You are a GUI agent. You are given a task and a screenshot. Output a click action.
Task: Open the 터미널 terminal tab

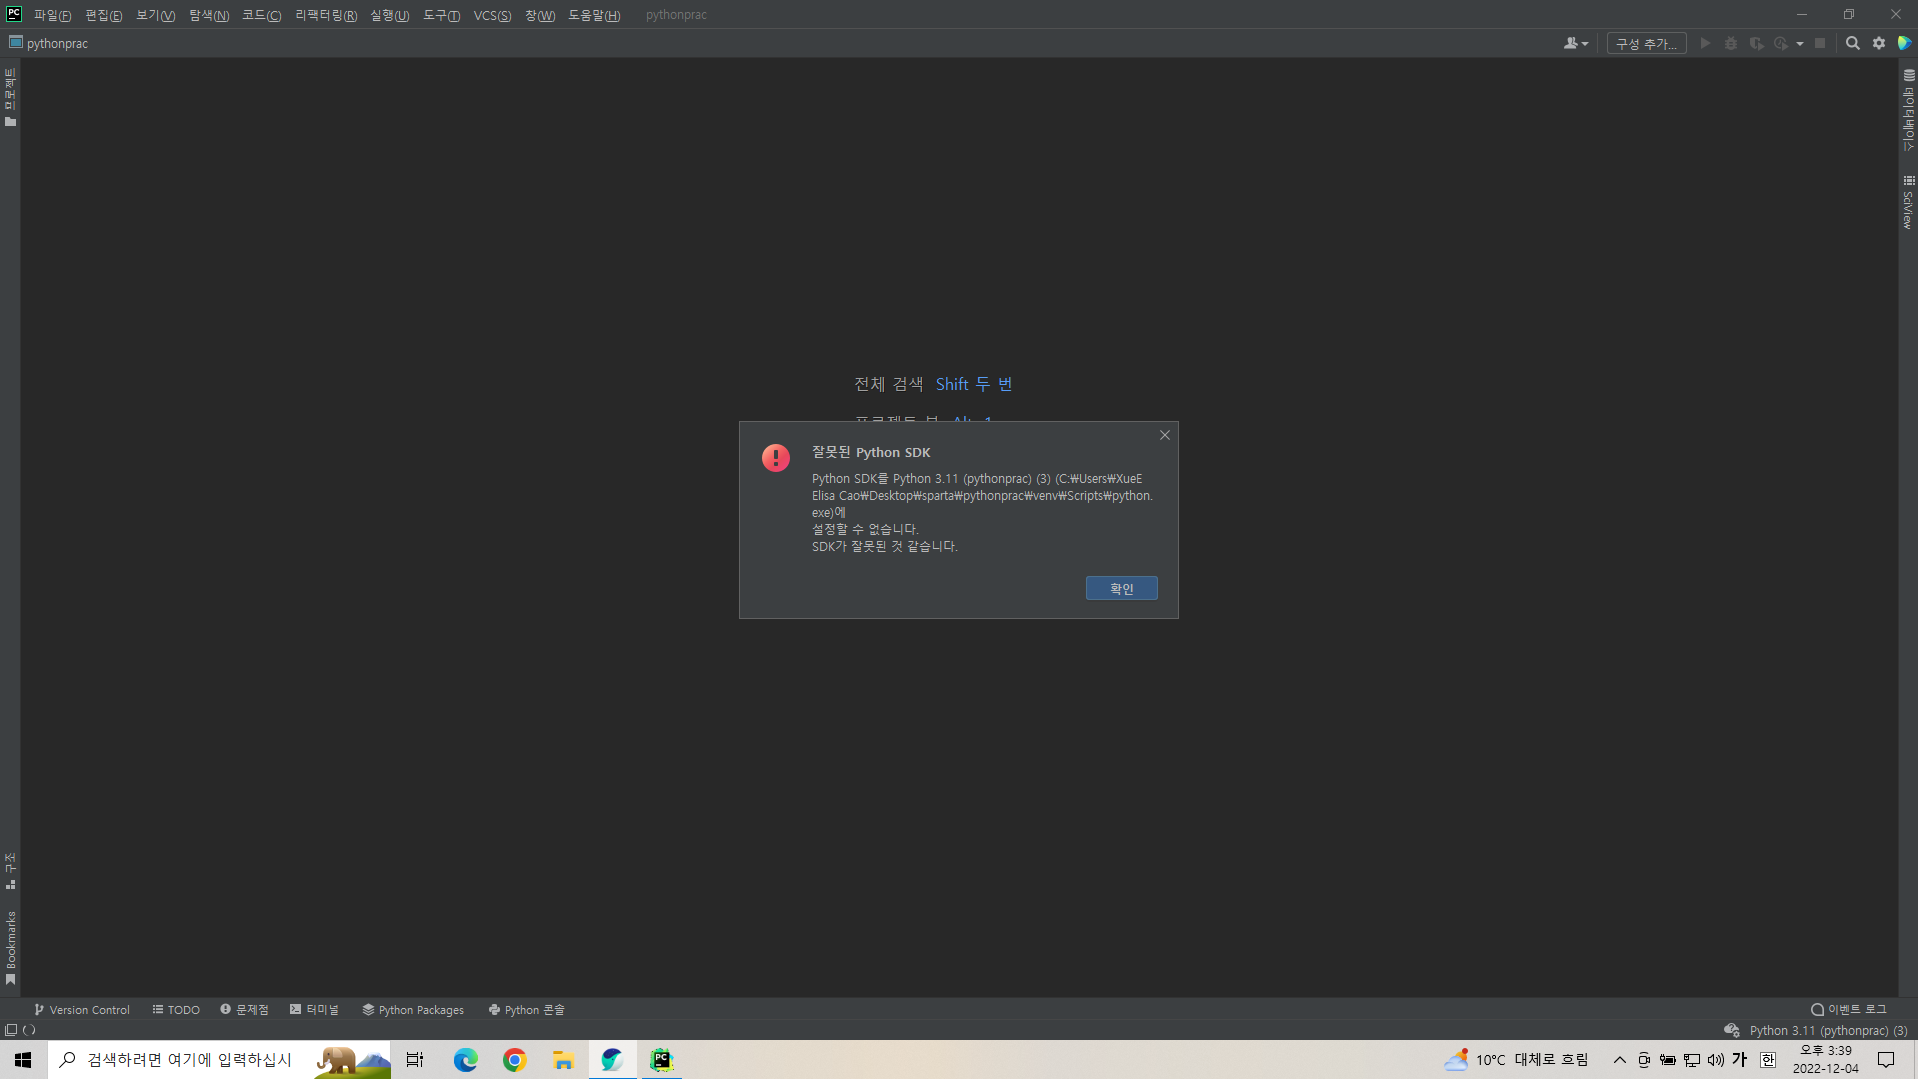pos(314,1010)
